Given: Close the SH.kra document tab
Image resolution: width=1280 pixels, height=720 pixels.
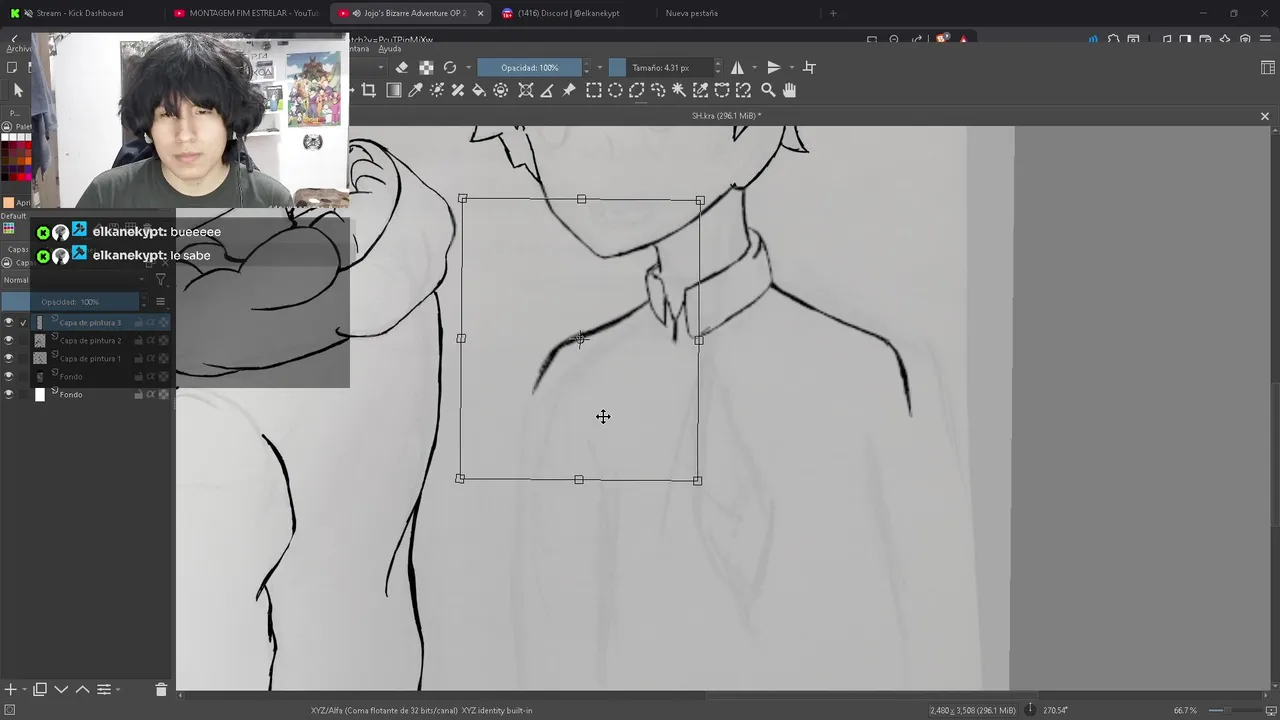Looking at the screenshot, I should click(1265, 116).
